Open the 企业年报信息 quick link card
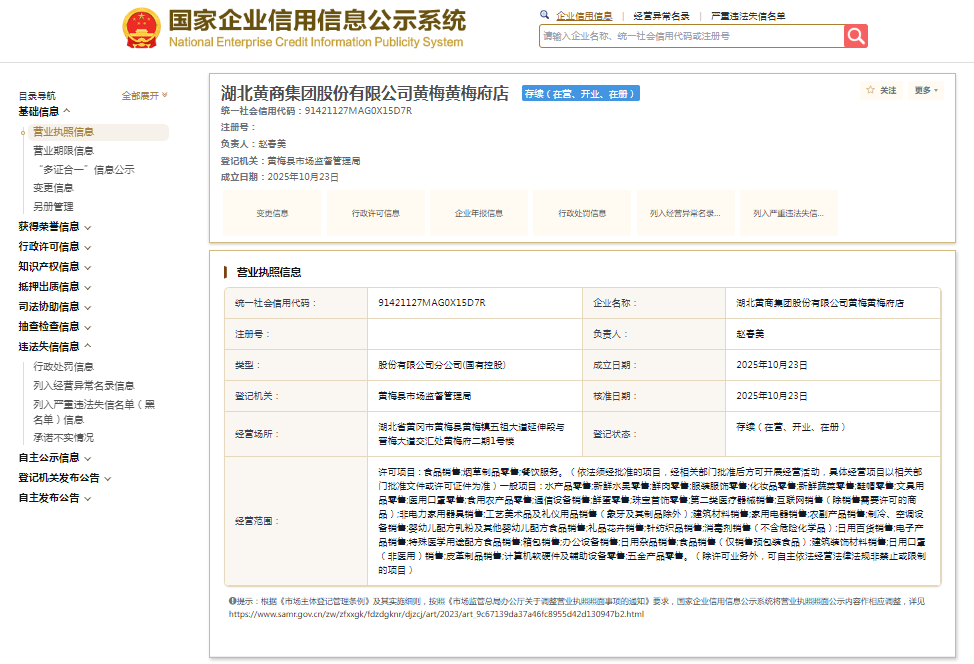This screenshot has width=974, height=664. coord(479,213)
